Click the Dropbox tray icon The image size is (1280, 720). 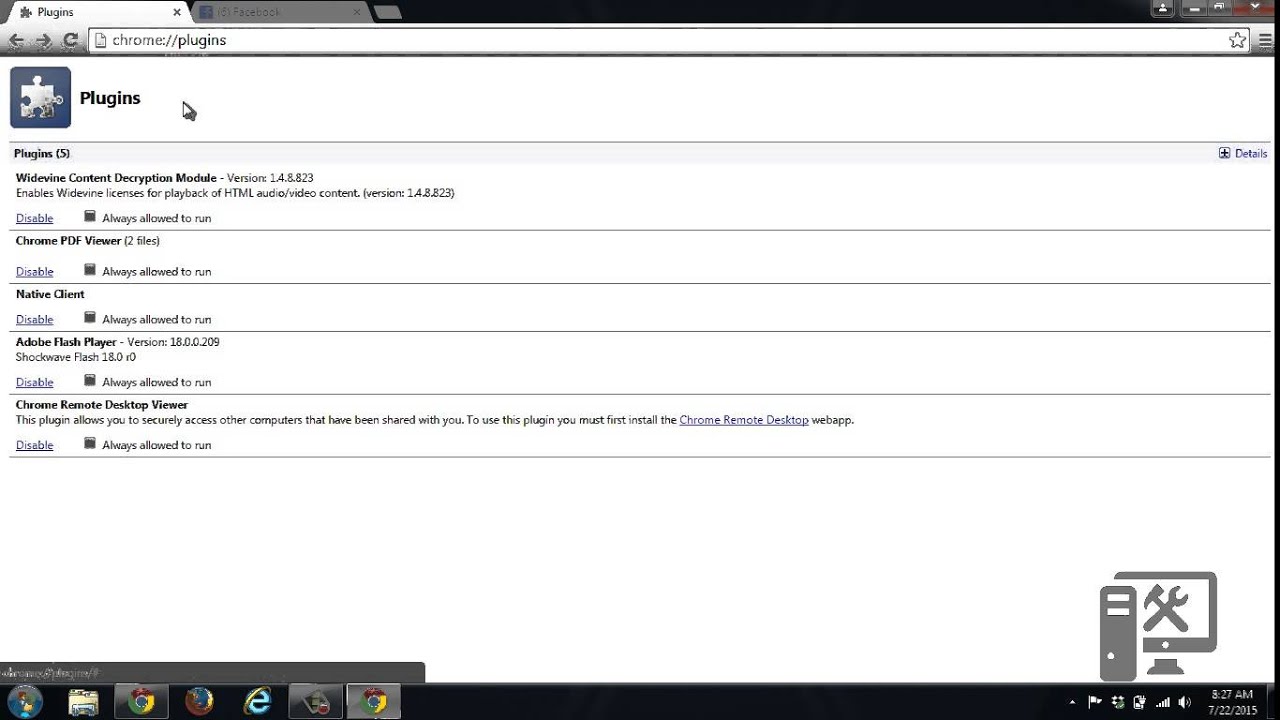(x=1118, y=702)
